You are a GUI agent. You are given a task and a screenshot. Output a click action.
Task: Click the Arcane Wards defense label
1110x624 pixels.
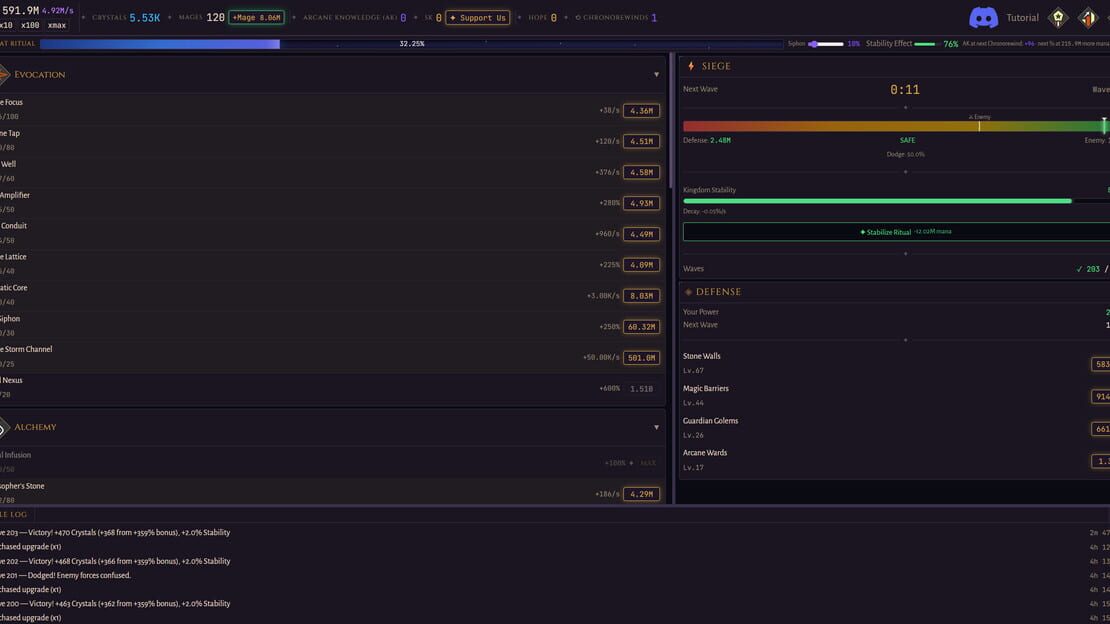tap(705, 453)
